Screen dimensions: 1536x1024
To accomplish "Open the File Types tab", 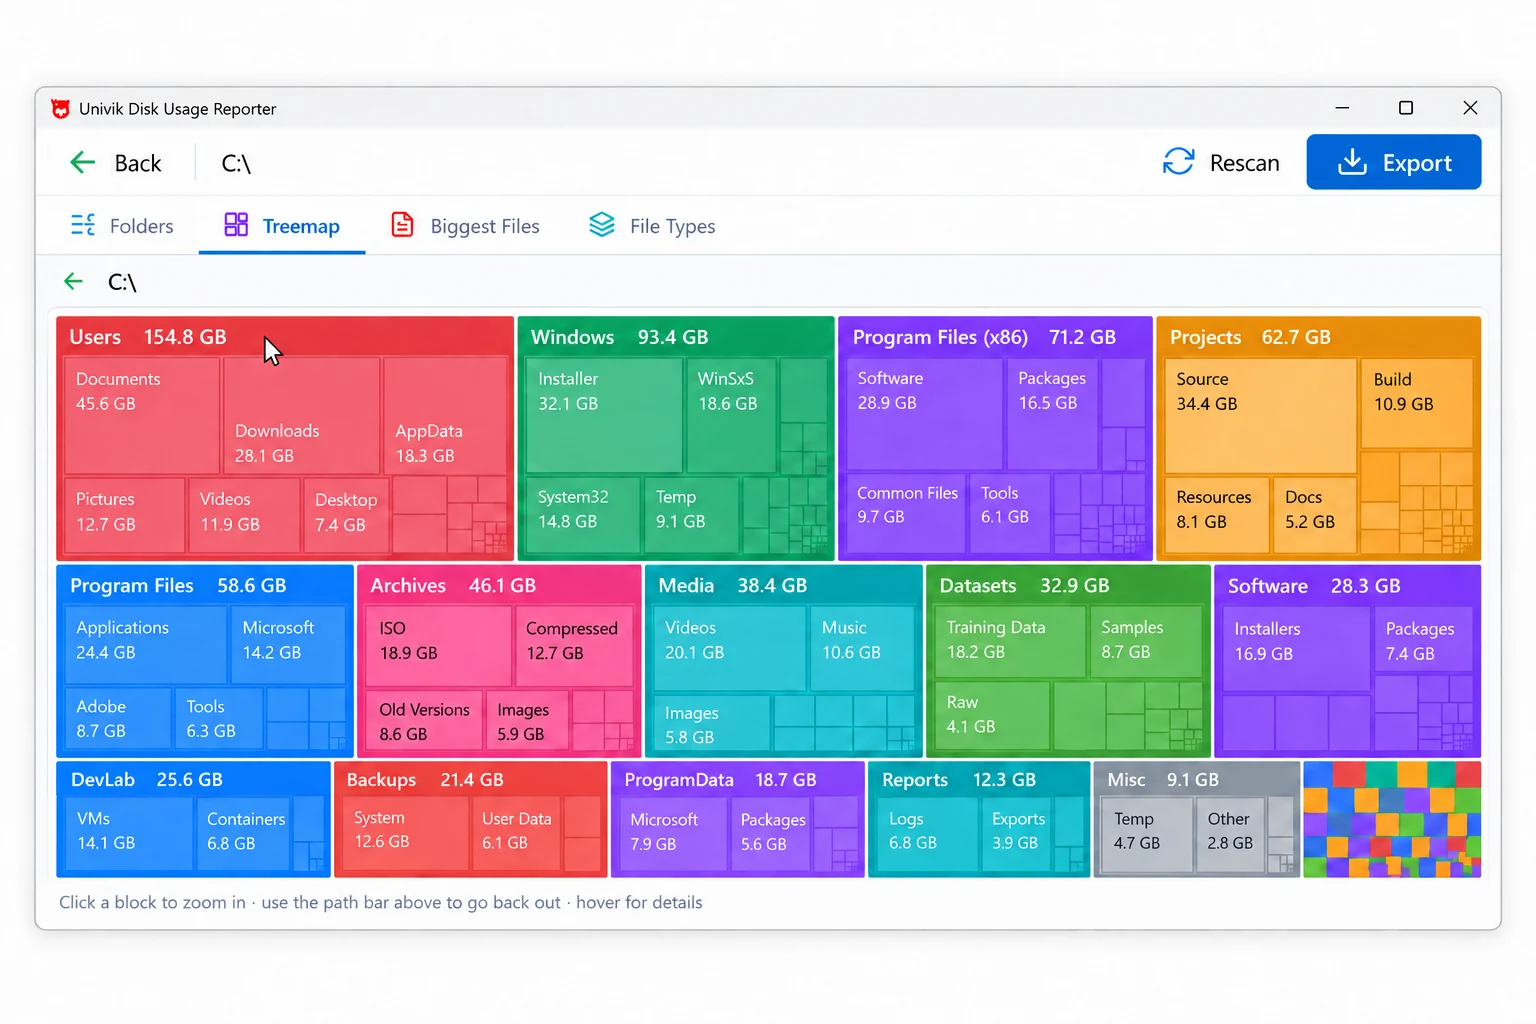I will click(652, 226).
